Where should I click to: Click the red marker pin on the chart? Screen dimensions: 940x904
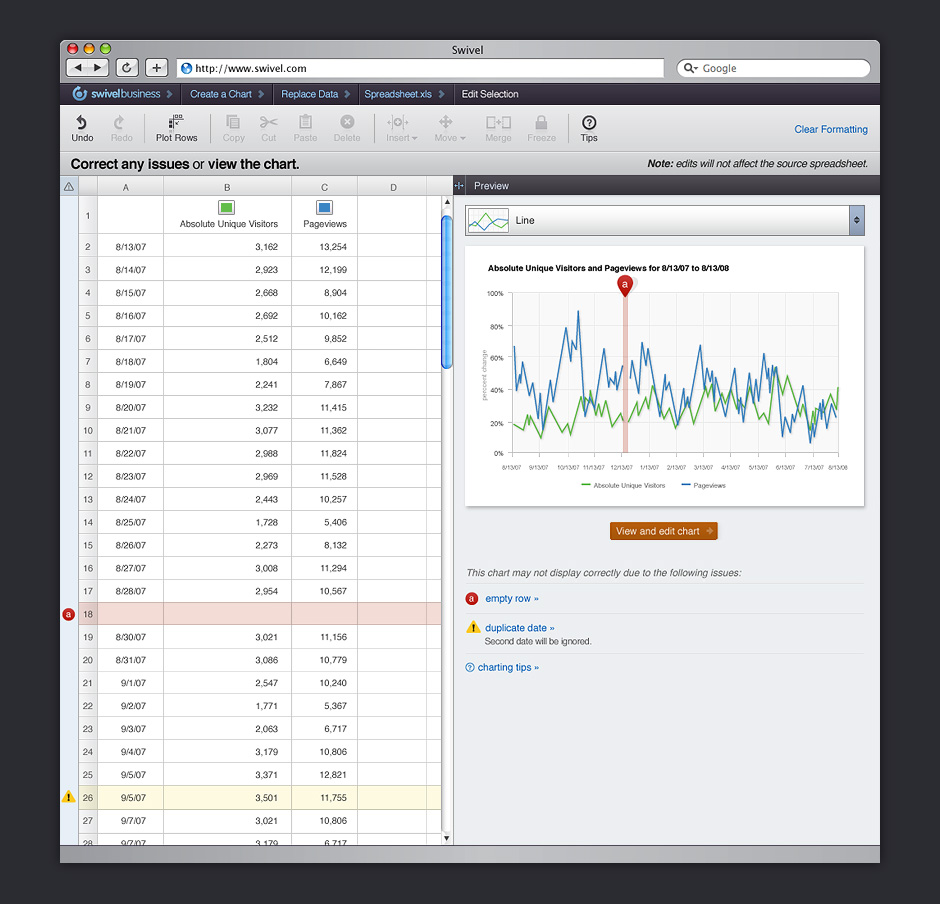625,286
